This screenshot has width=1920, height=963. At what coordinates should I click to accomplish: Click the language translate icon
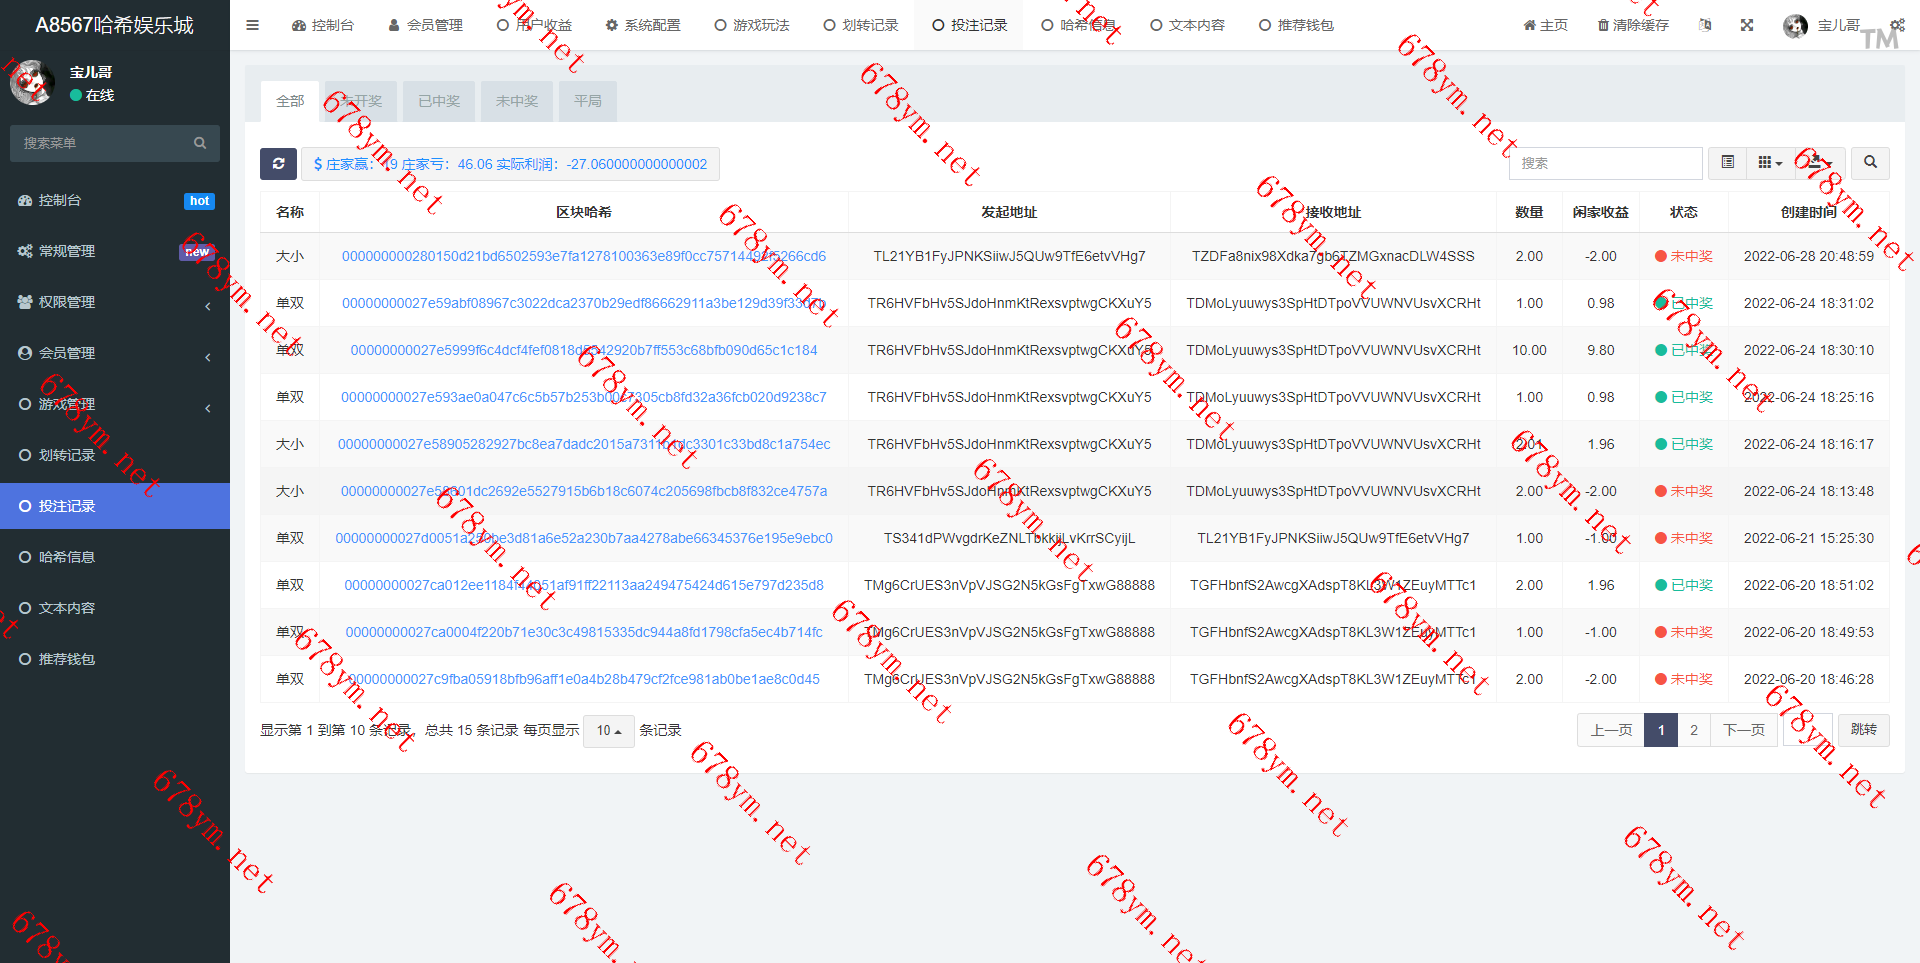1704,25
